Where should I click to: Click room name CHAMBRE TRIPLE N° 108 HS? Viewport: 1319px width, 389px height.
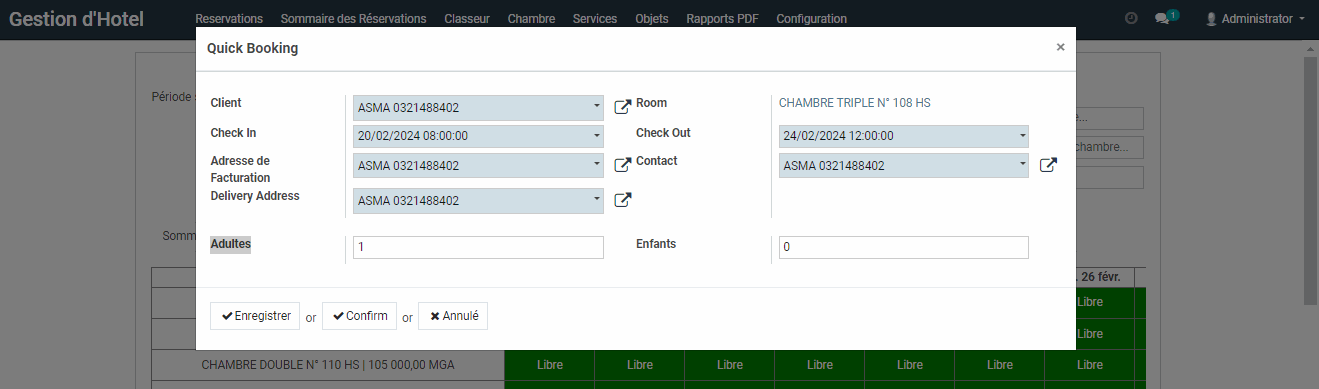[855, 103]
